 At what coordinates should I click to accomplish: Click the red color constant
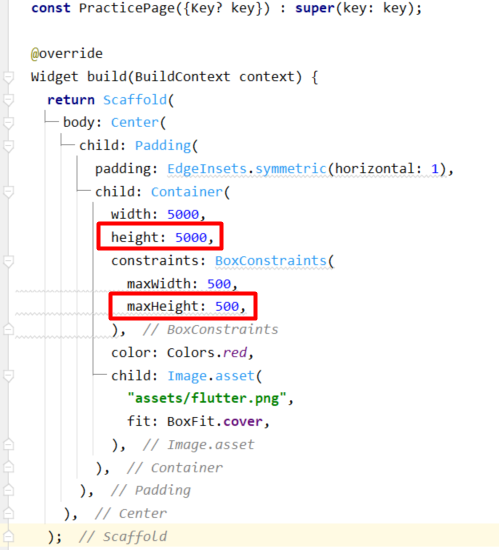point(235,353)
